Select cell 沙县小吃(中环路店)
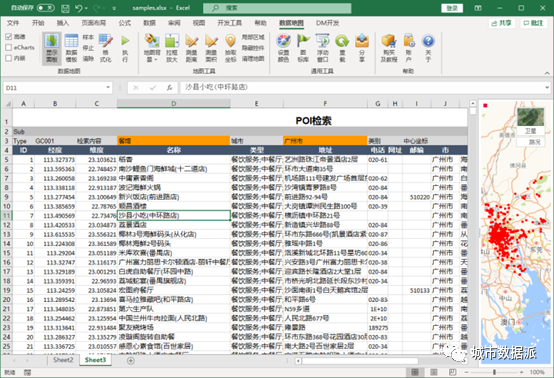 coord(174,215)
